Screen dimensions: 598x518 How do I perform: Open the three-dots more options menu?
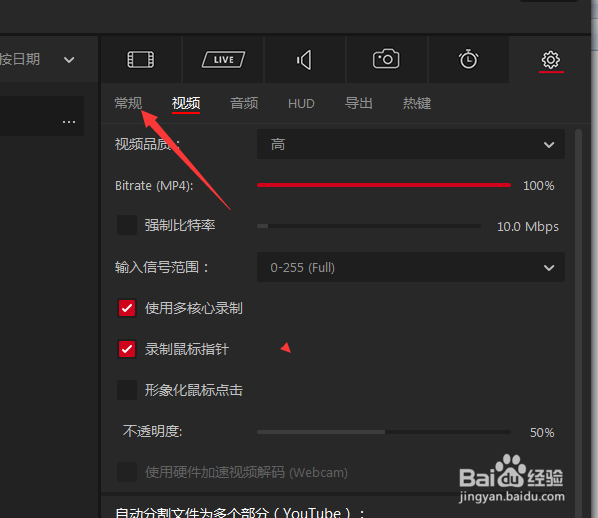69,122
